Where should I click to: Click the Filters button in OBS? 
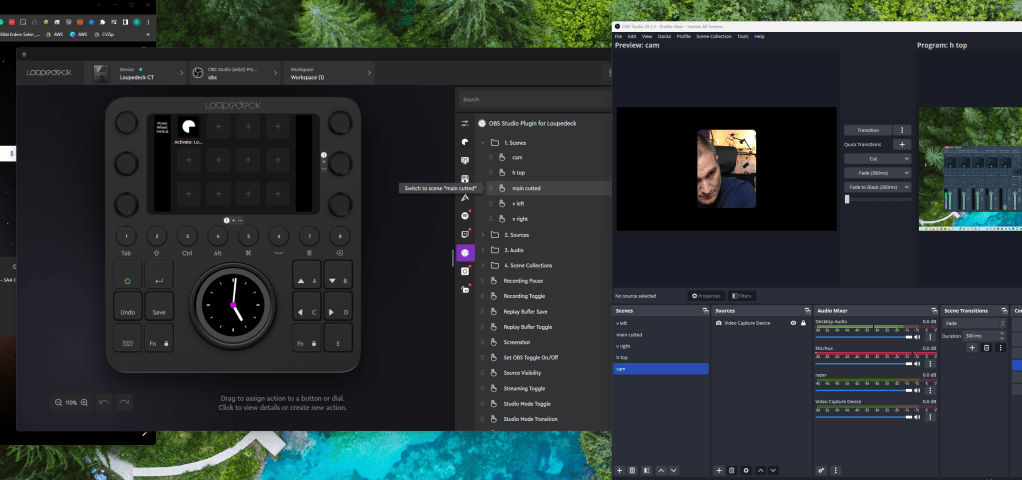point(742,296)
